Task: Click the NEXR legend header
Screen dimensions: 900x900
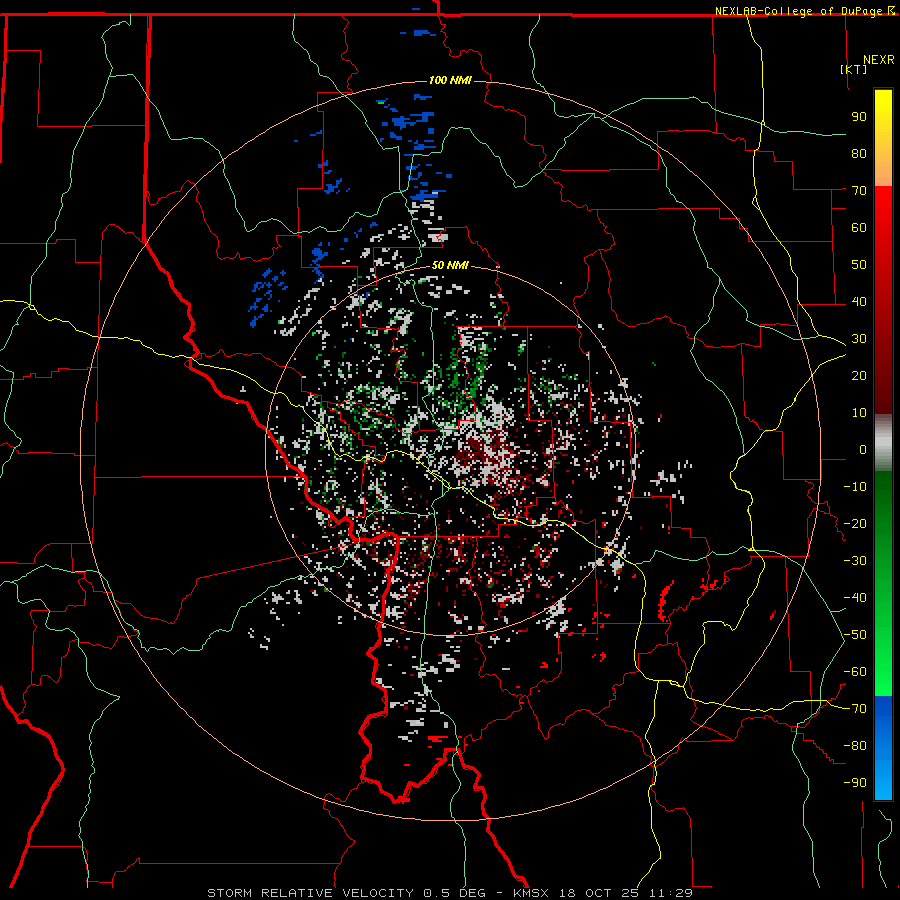Action: coord(879,60)
